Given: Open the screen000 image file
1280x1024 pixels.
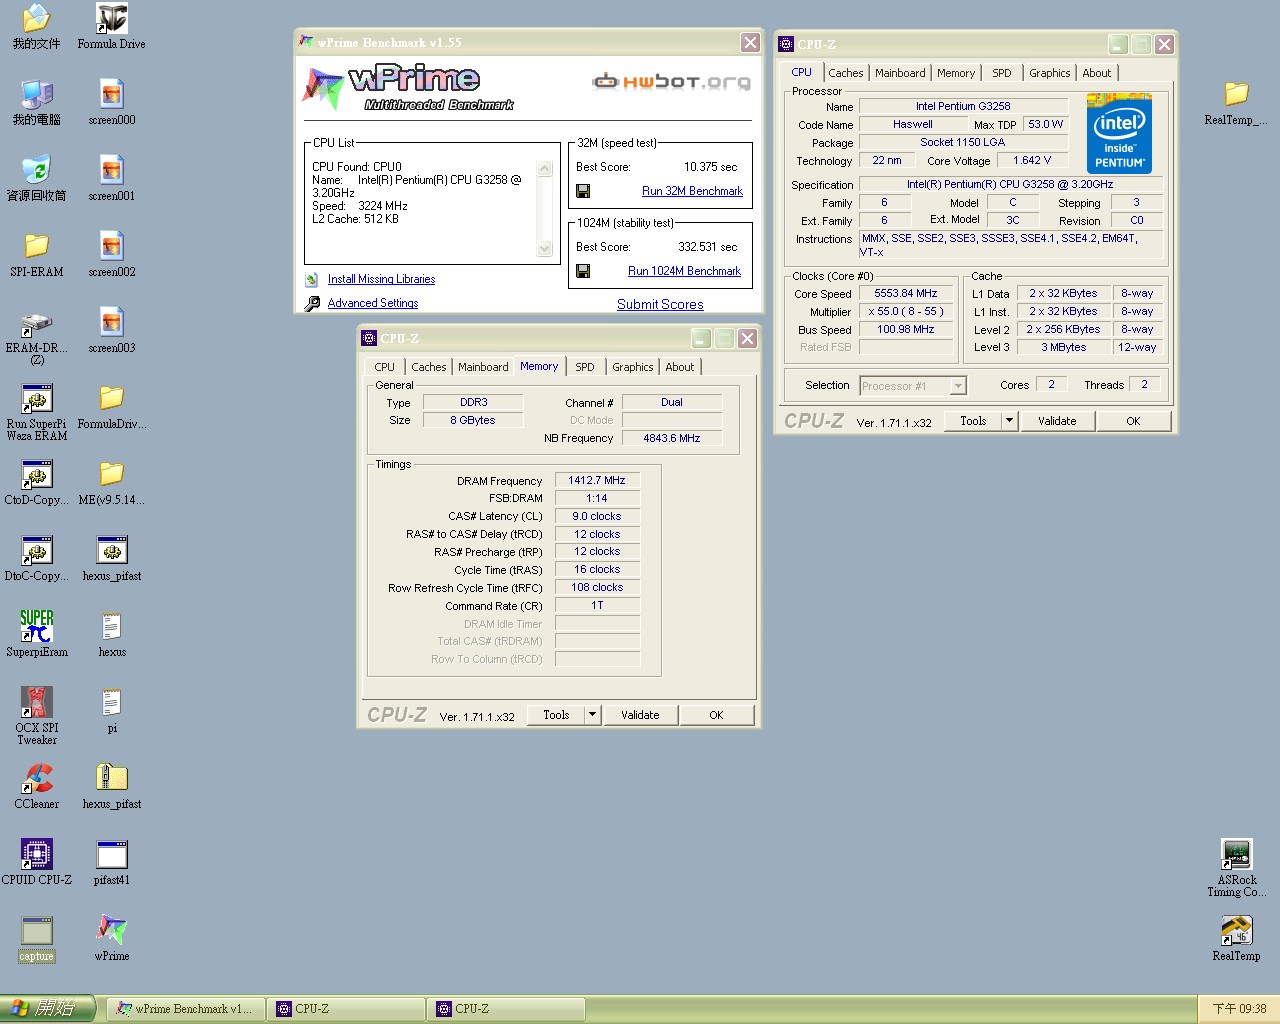Looking at the screenshot, I should pyautogui.click(x=111, y=102).
